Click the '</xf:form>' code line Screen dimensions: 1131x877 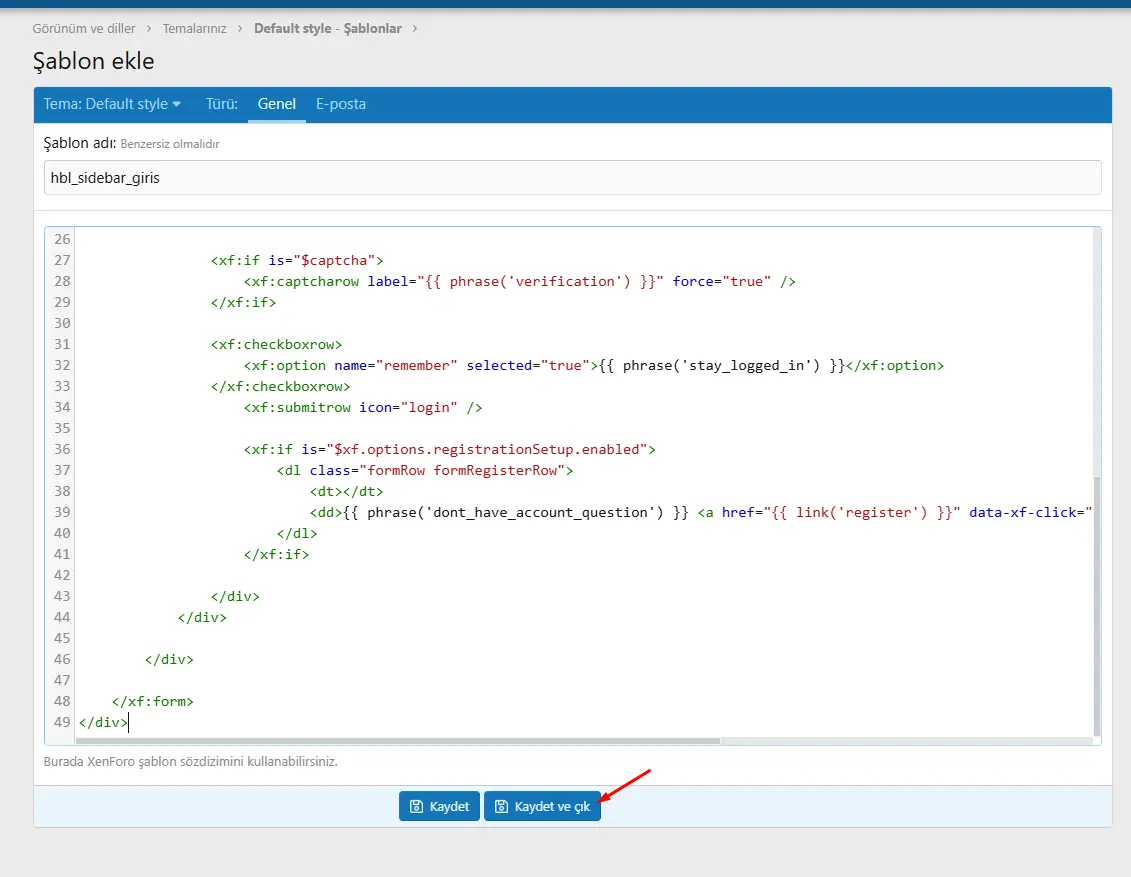[x=153, y=701]
